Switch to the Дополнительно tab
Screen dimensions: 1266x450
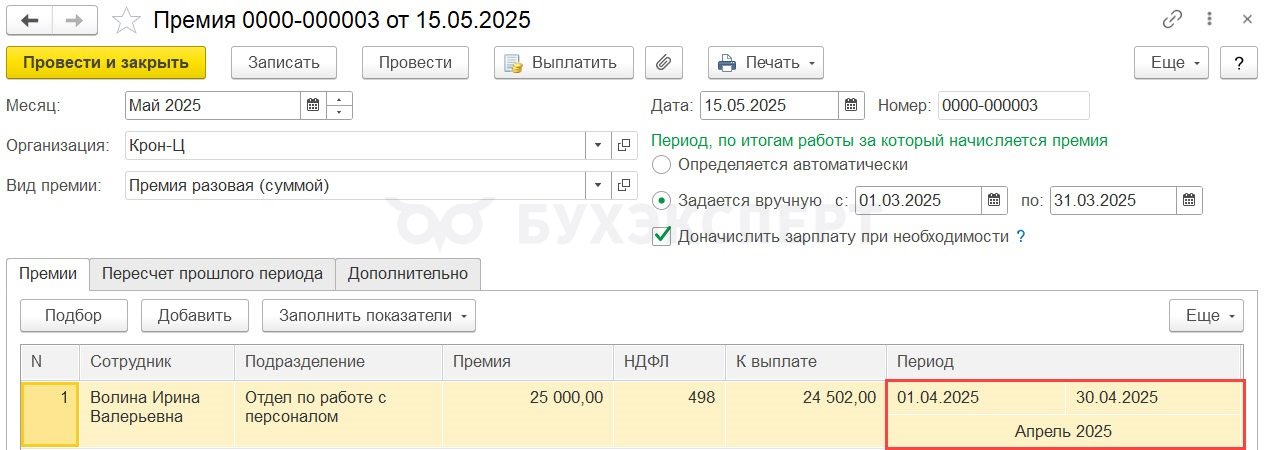pos(408,273)
